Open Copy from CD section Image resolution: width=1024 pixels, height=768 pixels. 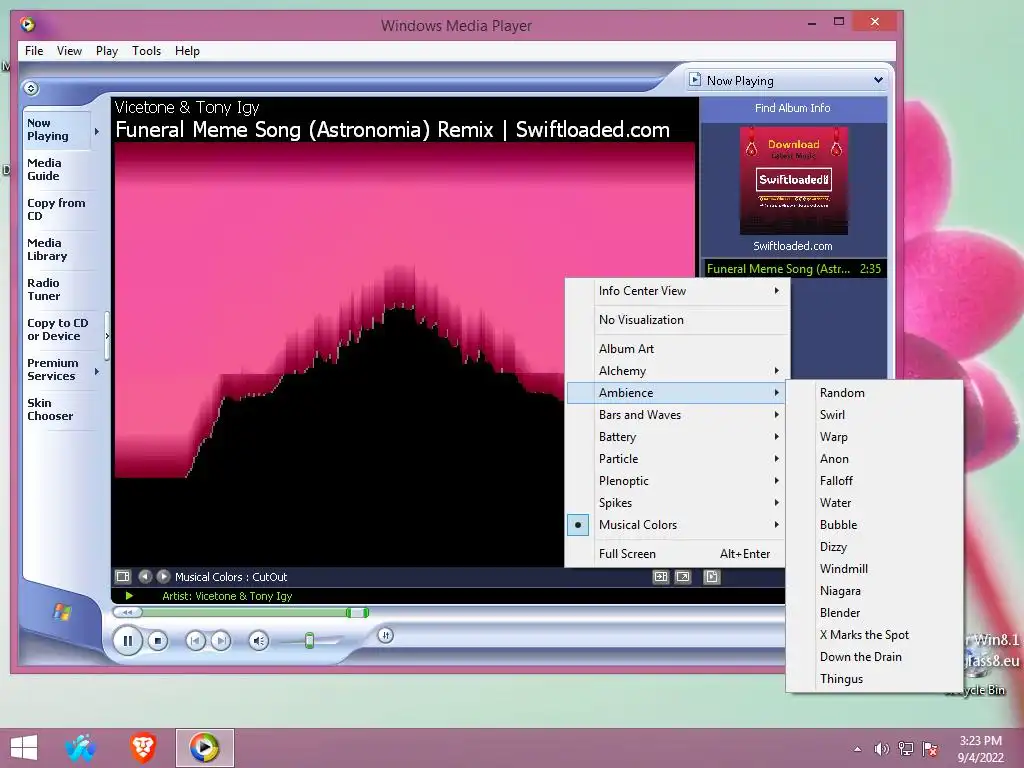point(56,210)
